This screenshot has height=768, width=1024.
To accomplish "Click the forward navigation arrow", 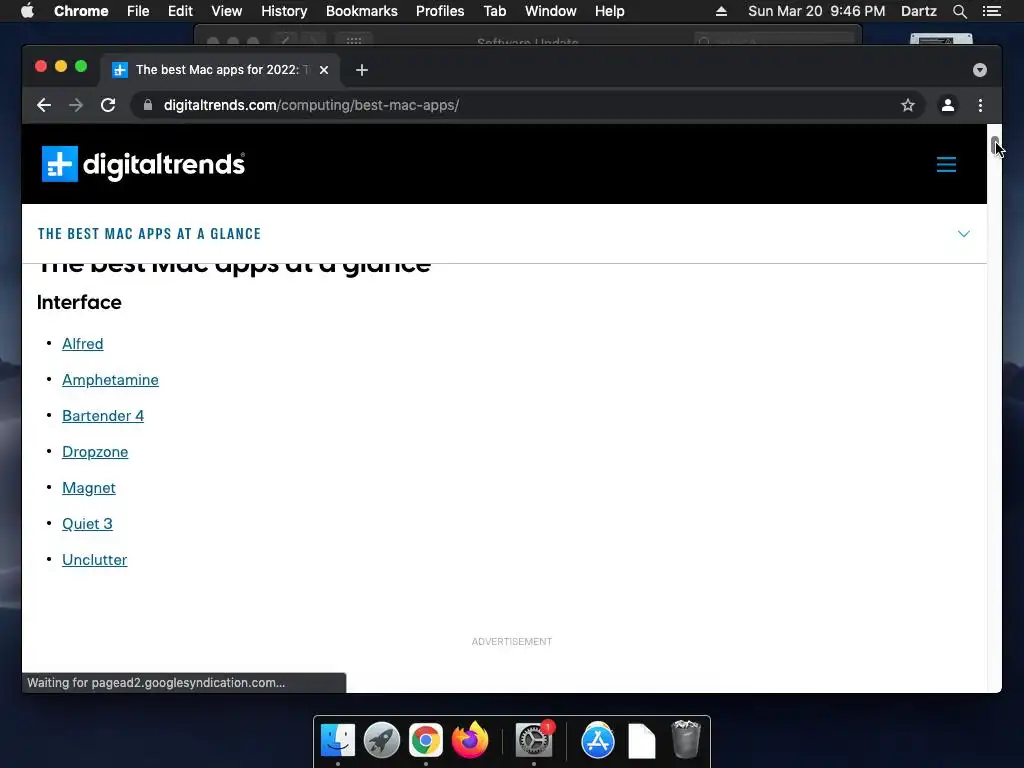I will 76,105.
